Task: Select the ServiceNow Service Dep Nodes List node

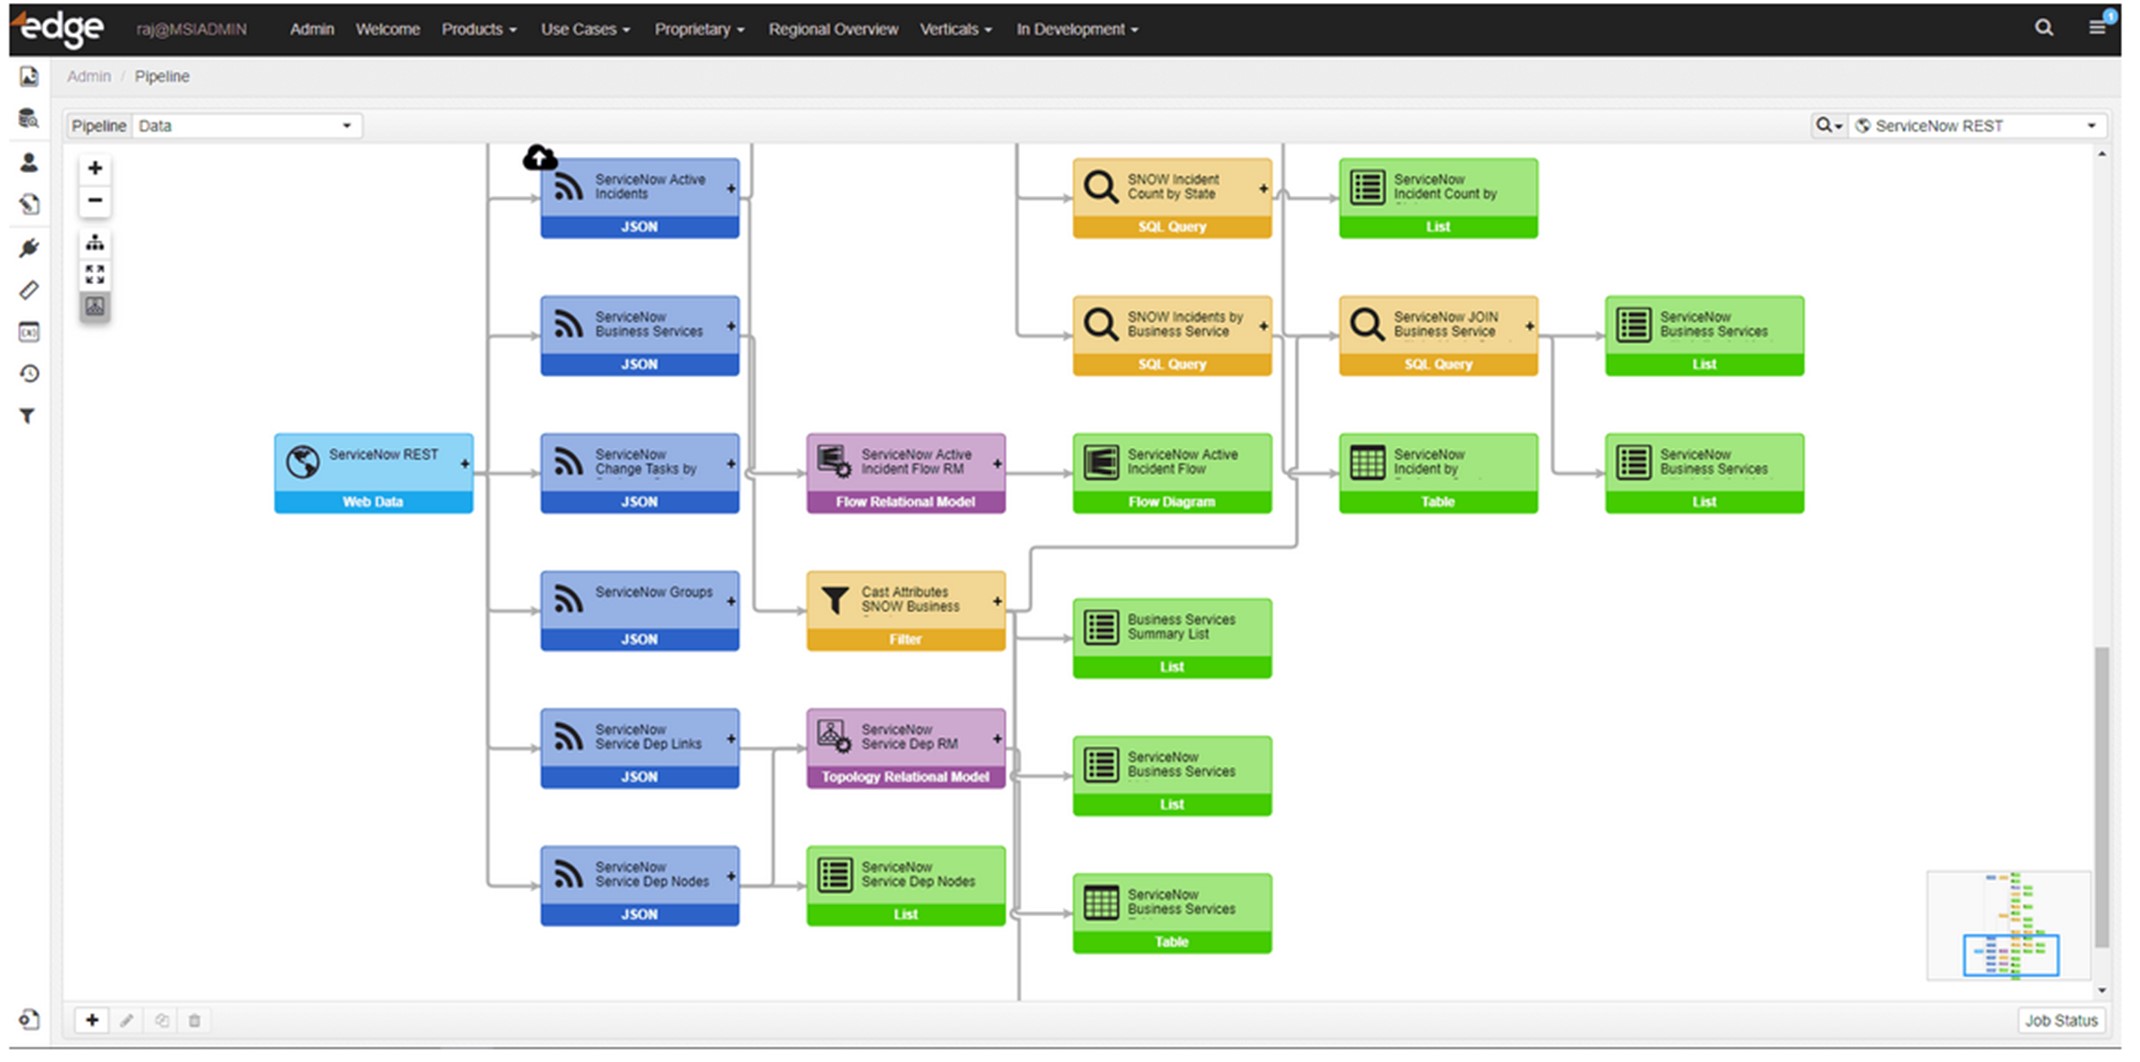Action: (906, 886)
